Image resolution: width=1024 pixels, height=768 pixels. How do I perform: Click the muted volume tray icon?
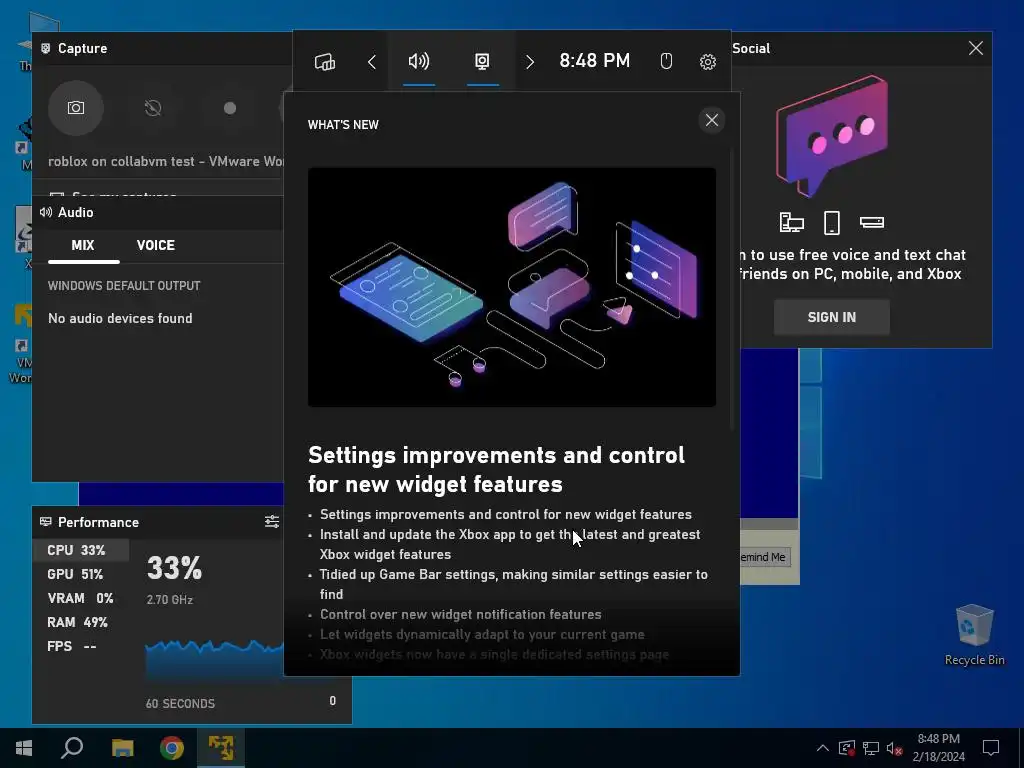pos(894,748)
